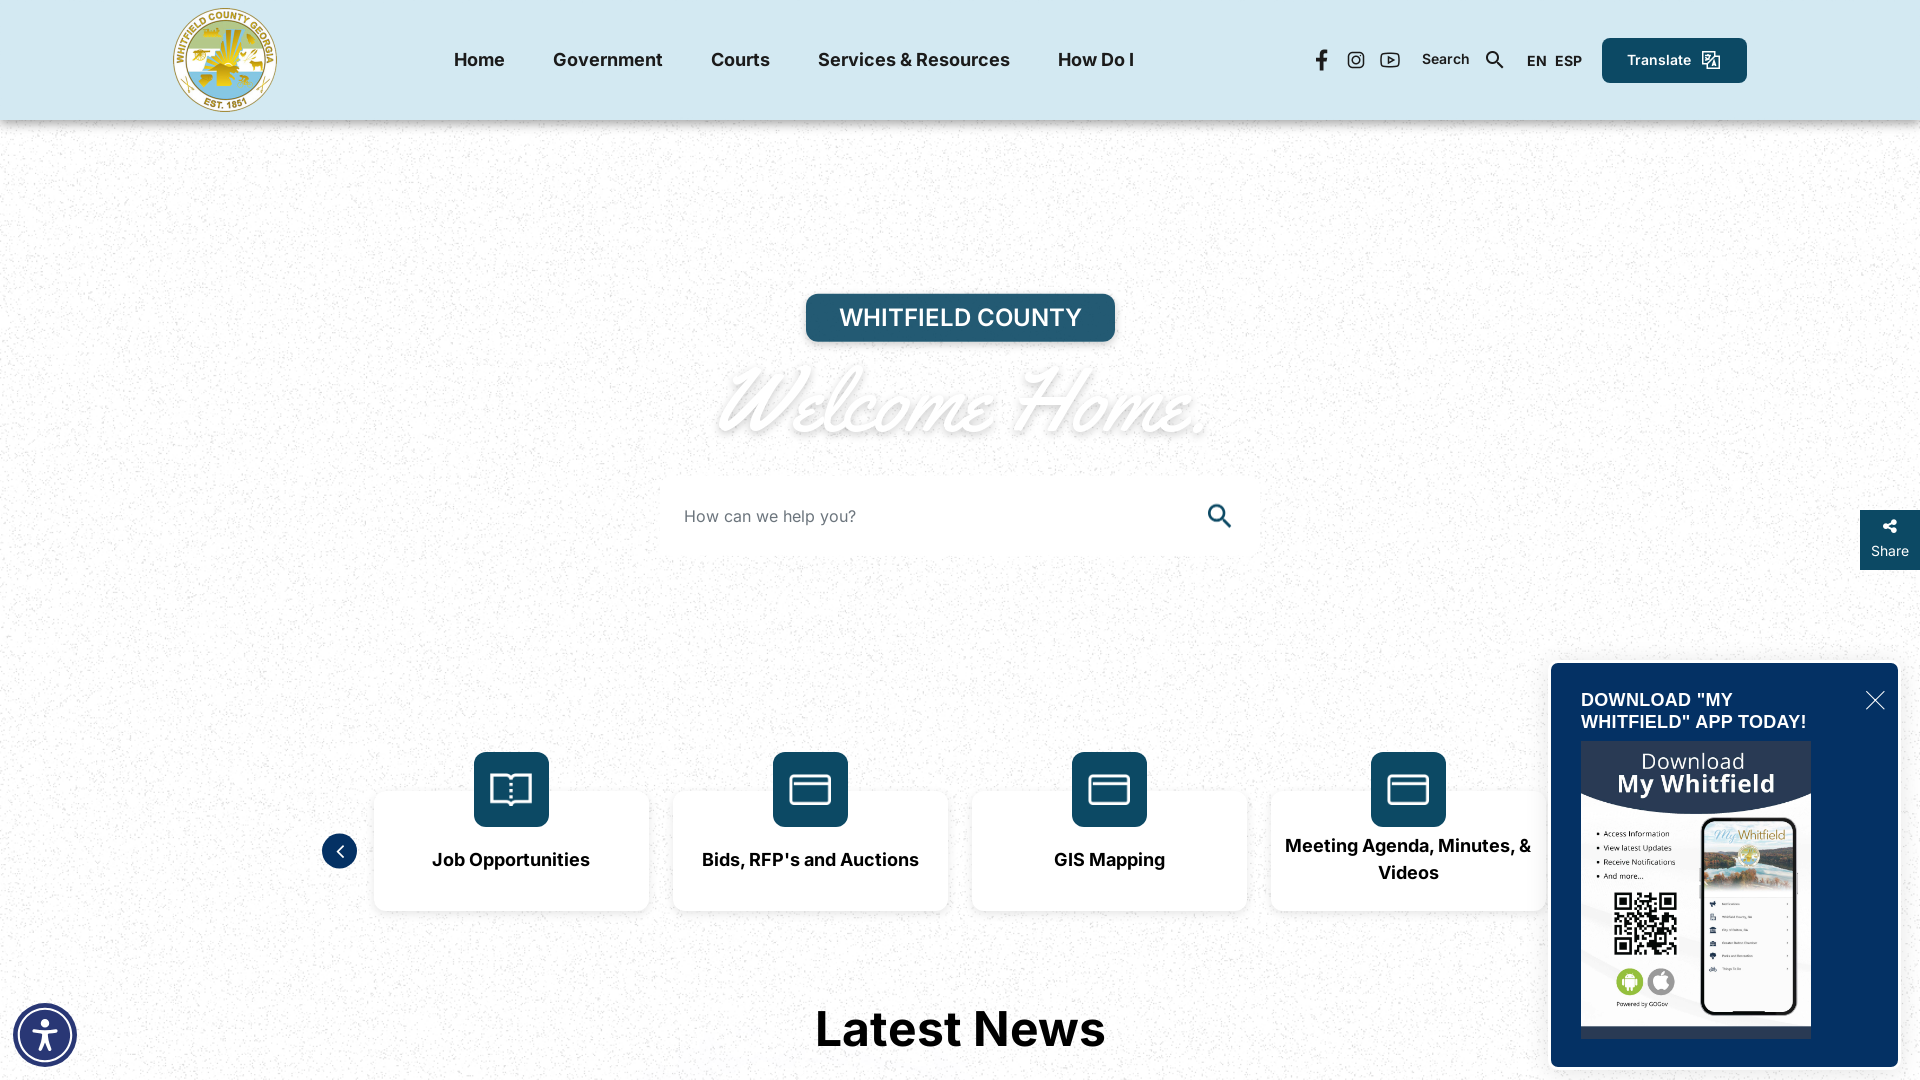Image resolution: width=1920 pixels, height=1080 pixels.
Task: Open the Home menu item
Action: coord(479,59)
